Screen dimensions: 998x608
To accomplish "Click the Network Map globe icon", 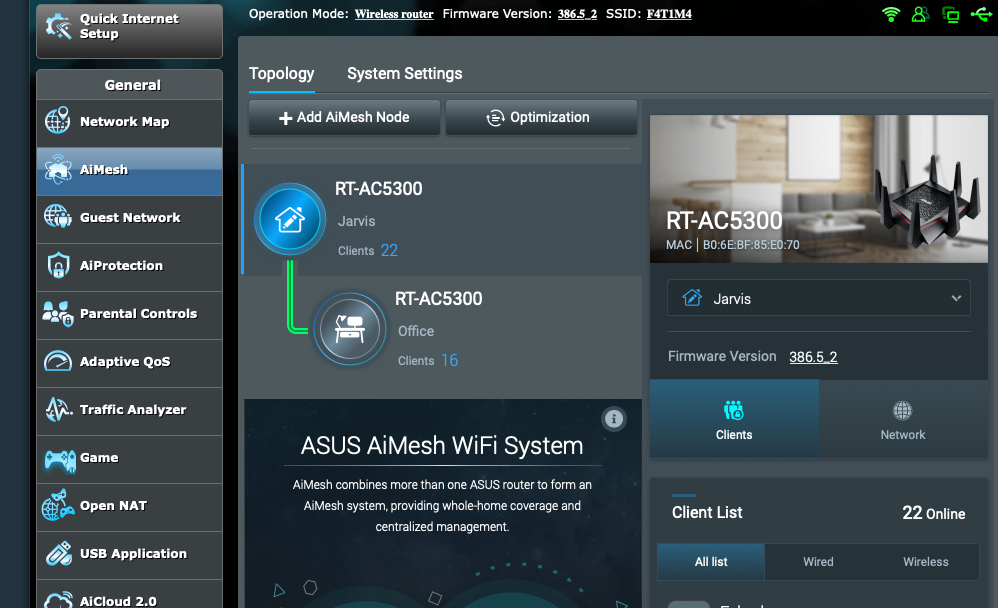I will point(57,121).
